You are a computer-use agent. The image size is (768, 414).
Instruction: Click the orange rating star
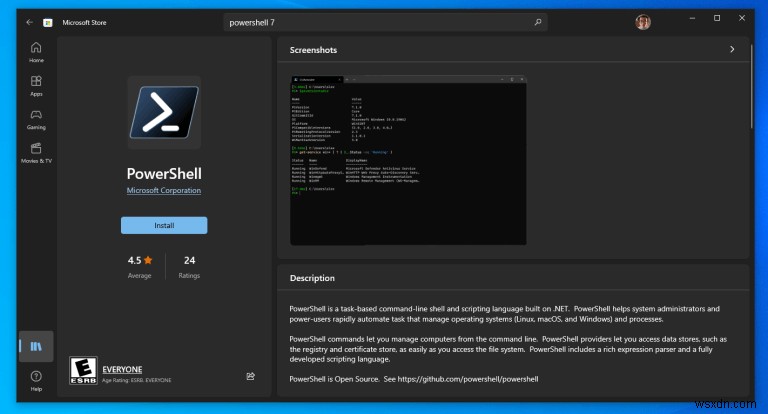tap(148, 260)
